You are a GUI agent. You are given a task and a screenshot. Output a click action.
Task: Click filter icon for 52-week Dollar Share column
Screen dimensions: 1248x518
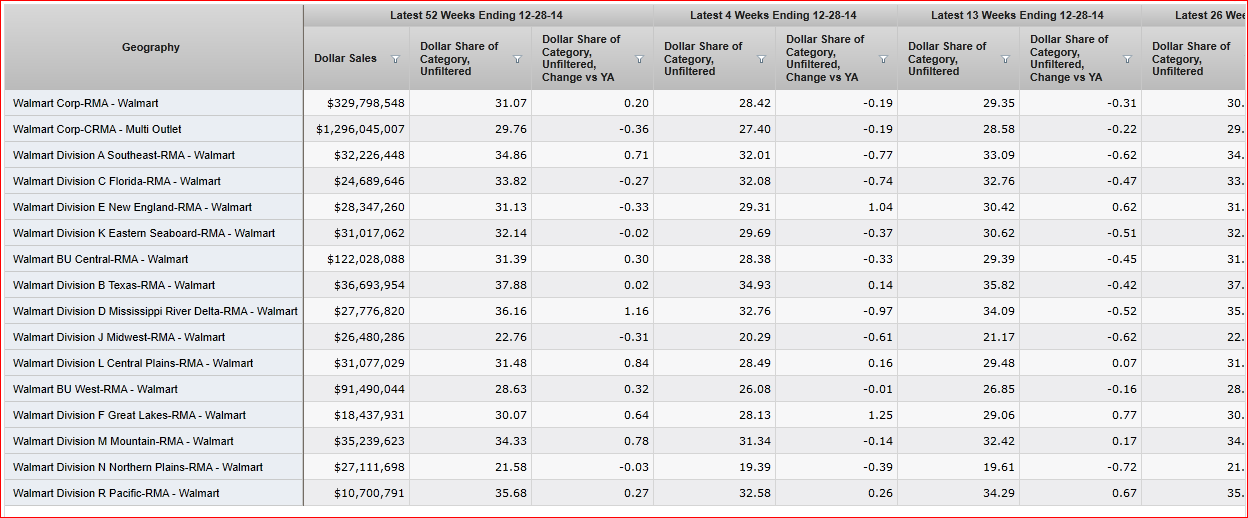pyautogui.click(x=517, y=59)
